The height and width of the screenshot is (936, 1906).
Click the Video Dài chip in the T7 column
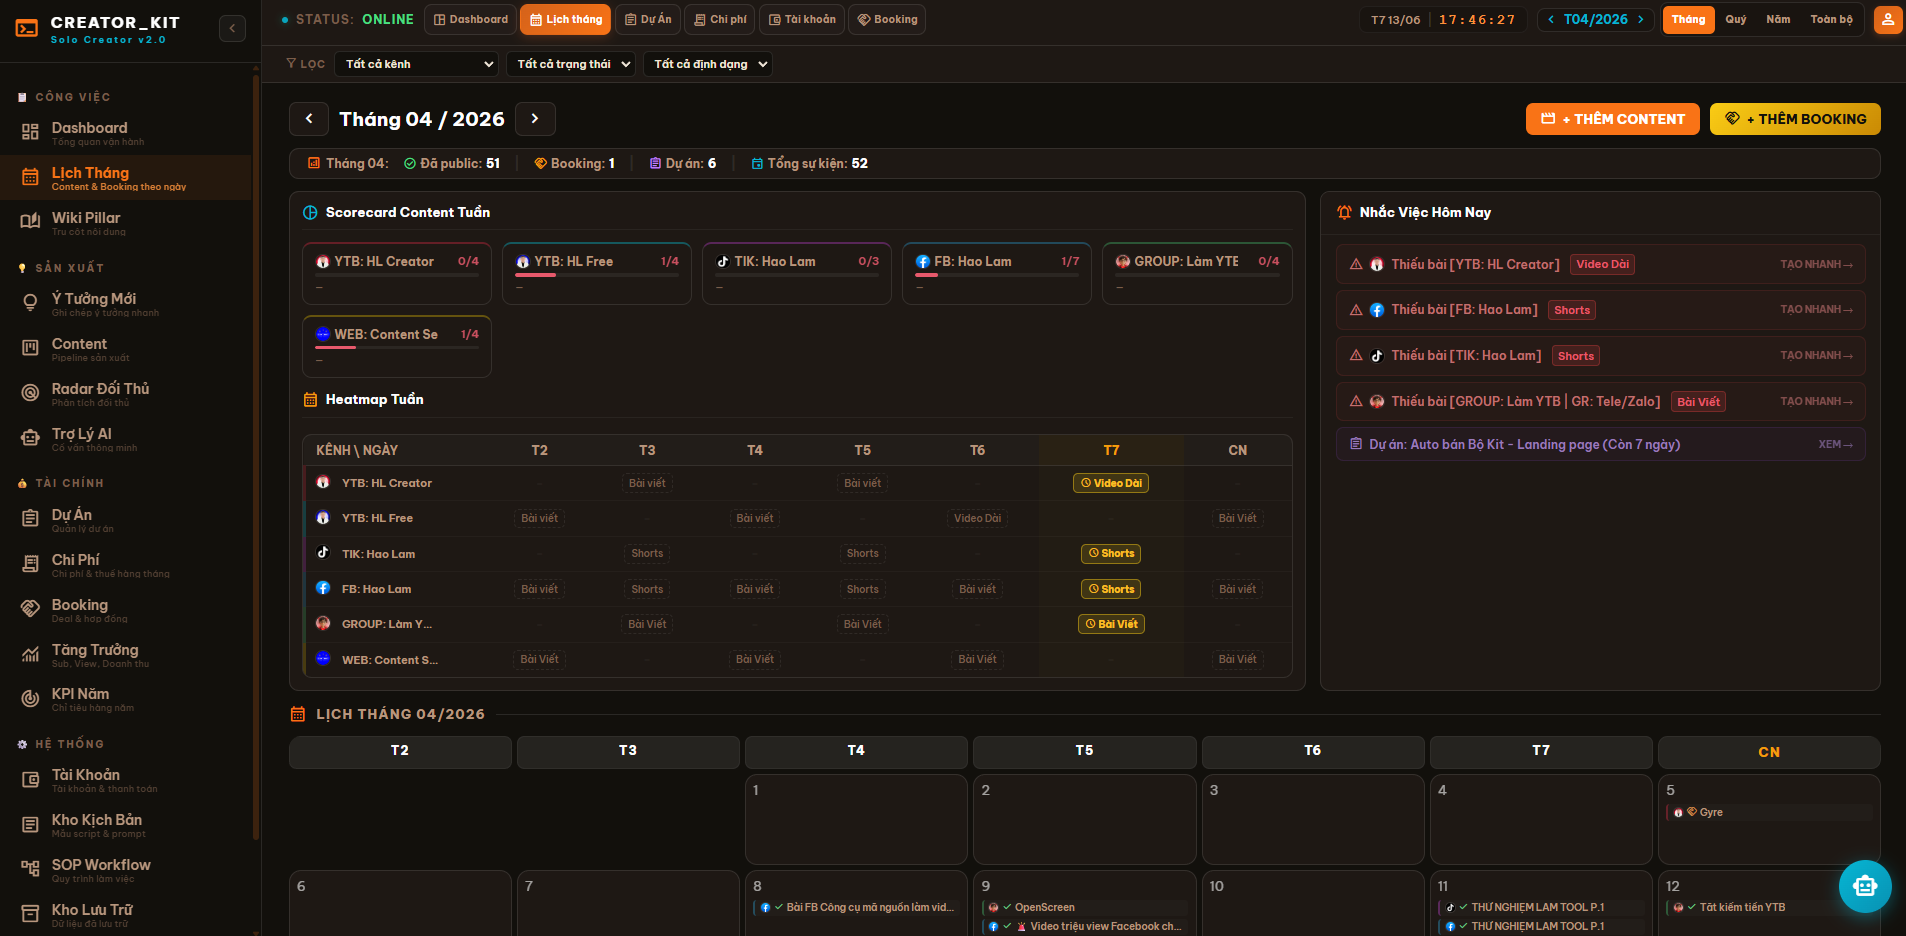[1111, 483]
